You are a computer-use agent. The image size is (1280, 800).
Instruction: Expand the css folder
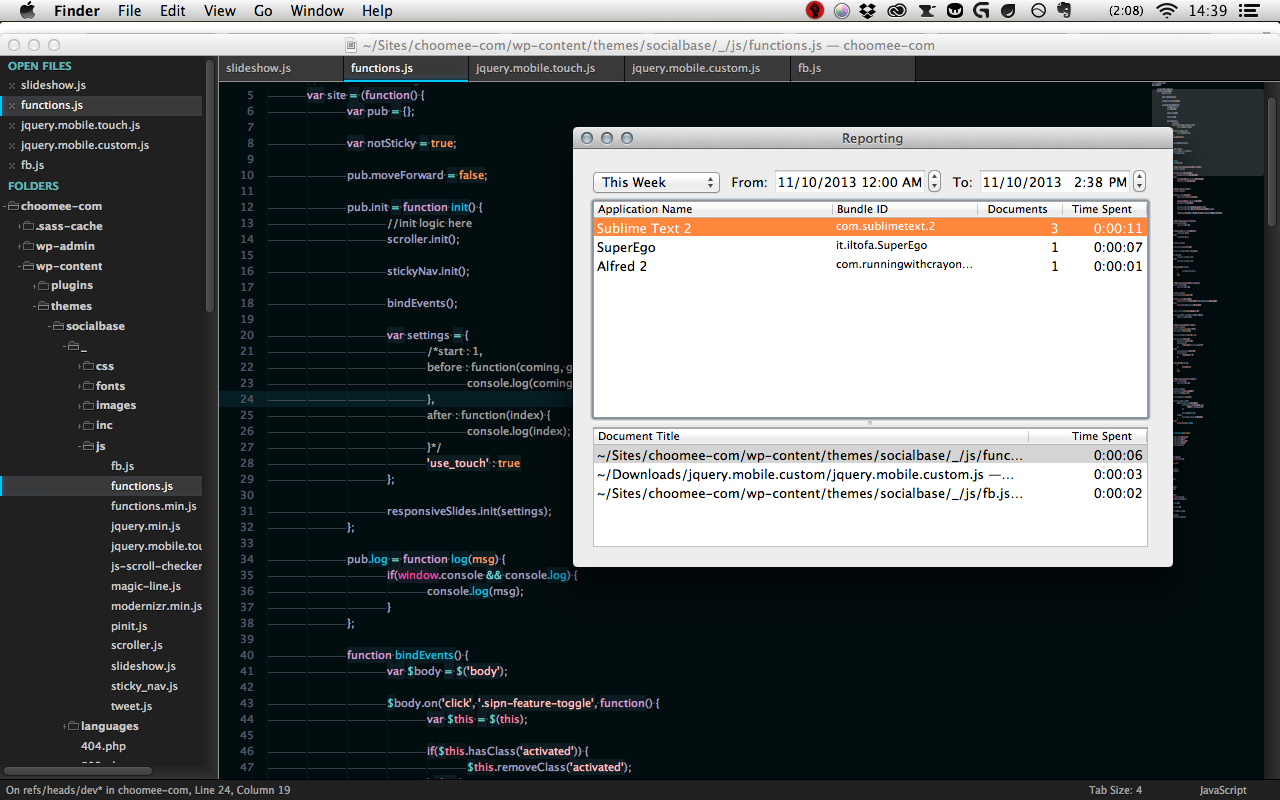tap(80, 366)
